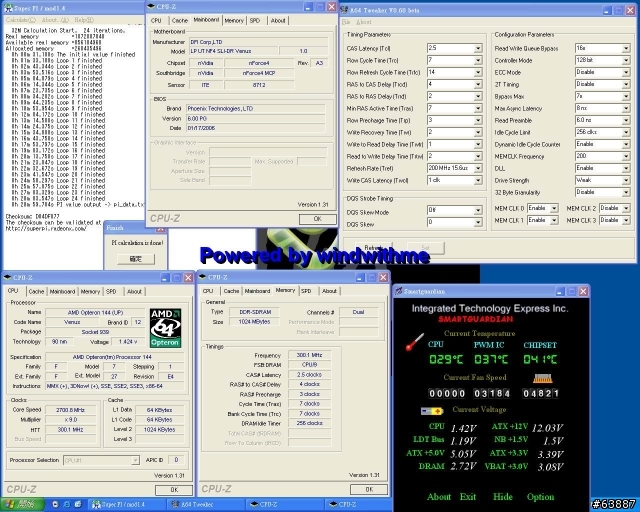This screenshot has width=640, height=512.
Task: Click About in Smartguardian
Action: click(439, 497)
